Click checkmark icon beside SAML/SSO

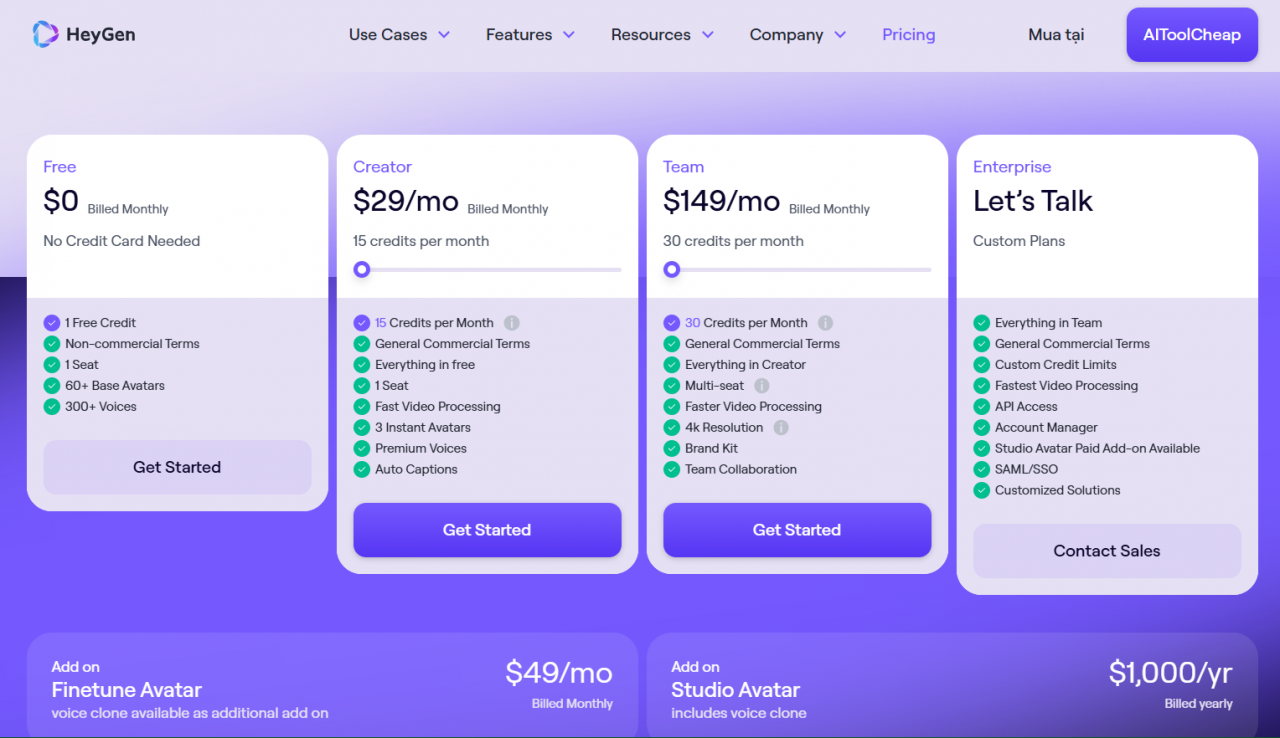click(982, 470)
